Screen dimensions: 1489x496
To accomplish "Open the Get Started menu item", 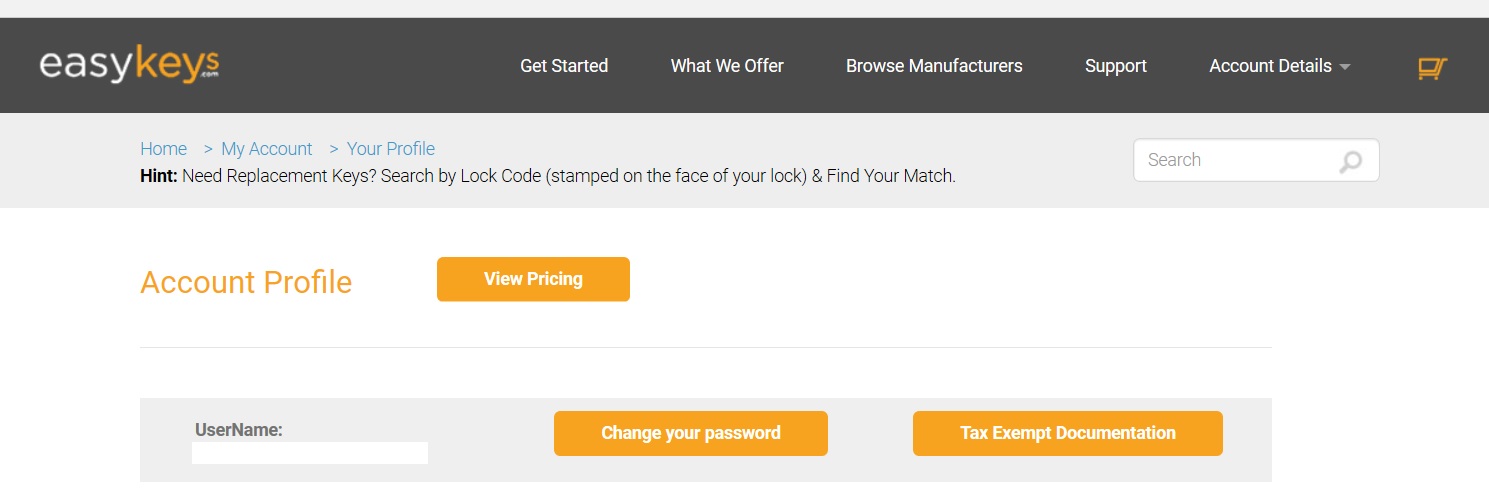I will click(564, 66).
